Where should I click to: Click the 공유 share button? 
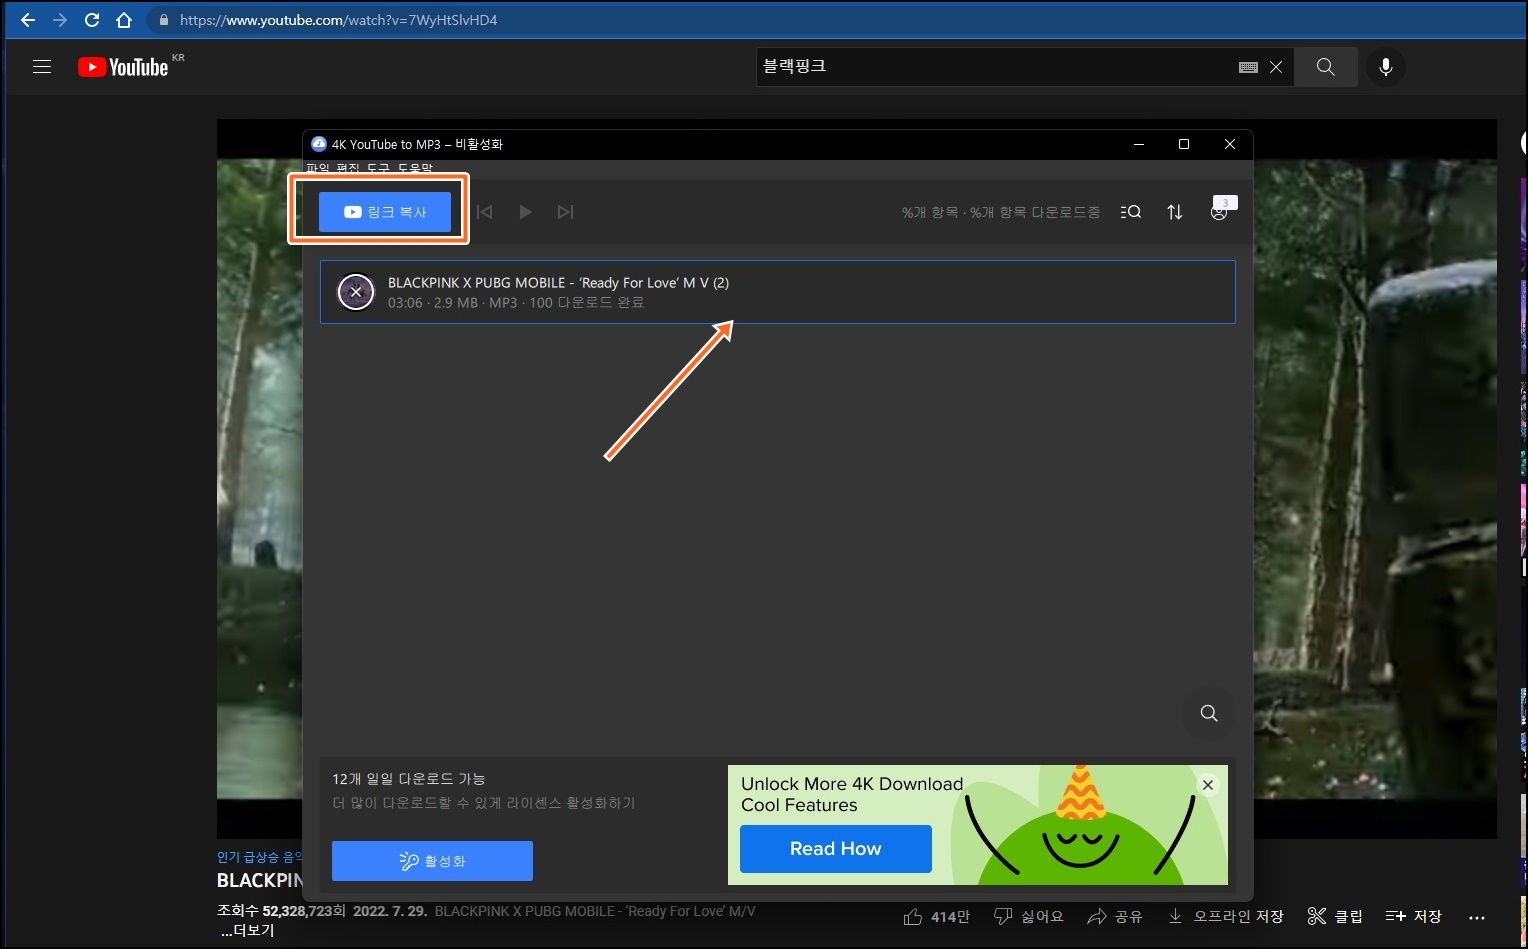pos(1115,917)
